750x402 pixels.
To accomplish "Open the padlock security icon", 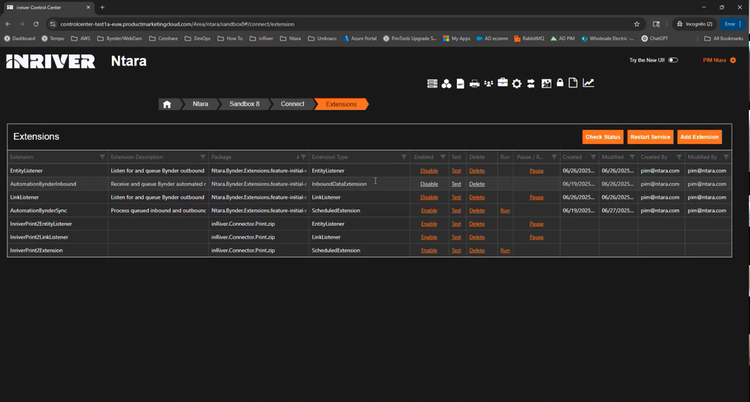I will [x=560, y=83].
